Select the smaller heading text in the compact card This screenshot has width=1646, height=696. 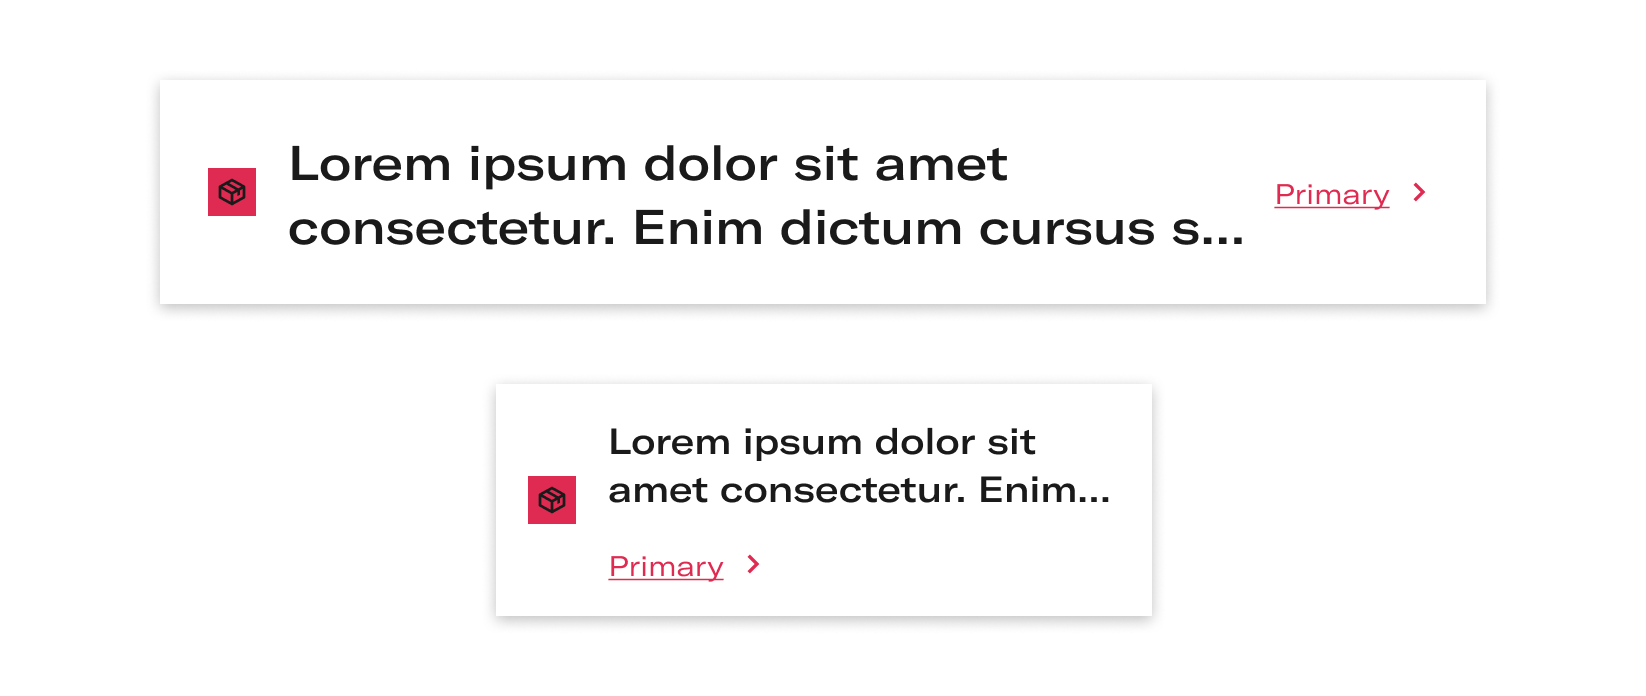point(860,466)
